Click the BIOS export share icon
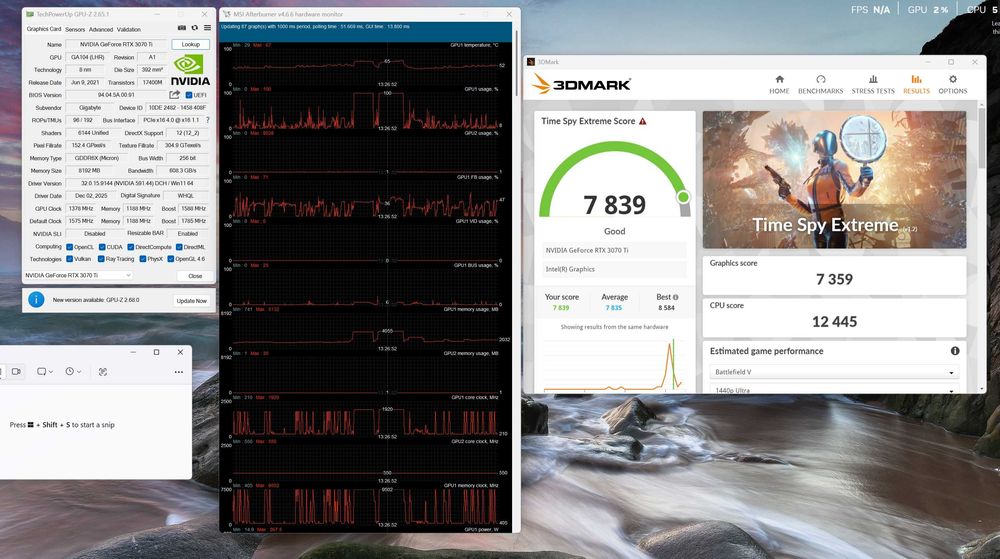 click(174, 94)
